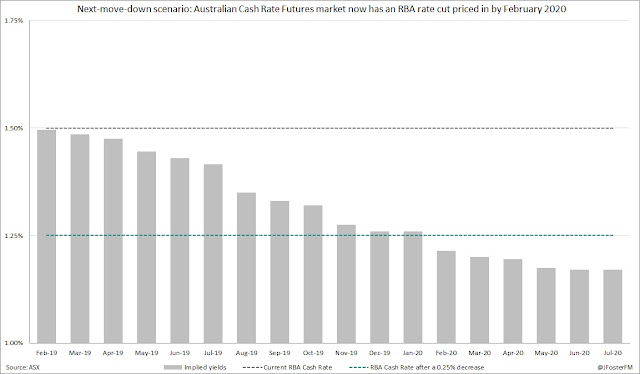The width and height of the screenshot is (640, 374).
Task: Click the Jan-20 x-axis label
Action: 413,353
